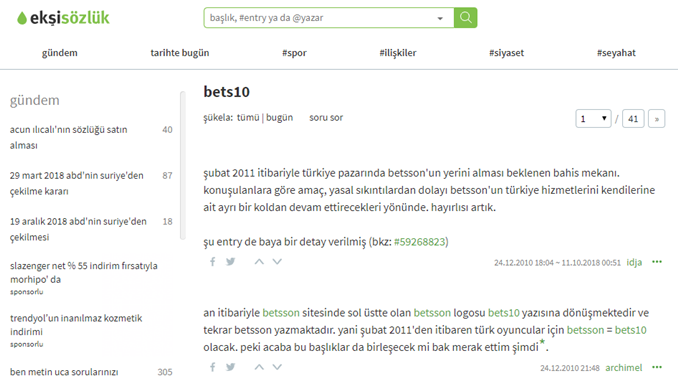Upvote idja's entry

pos(259,262)
